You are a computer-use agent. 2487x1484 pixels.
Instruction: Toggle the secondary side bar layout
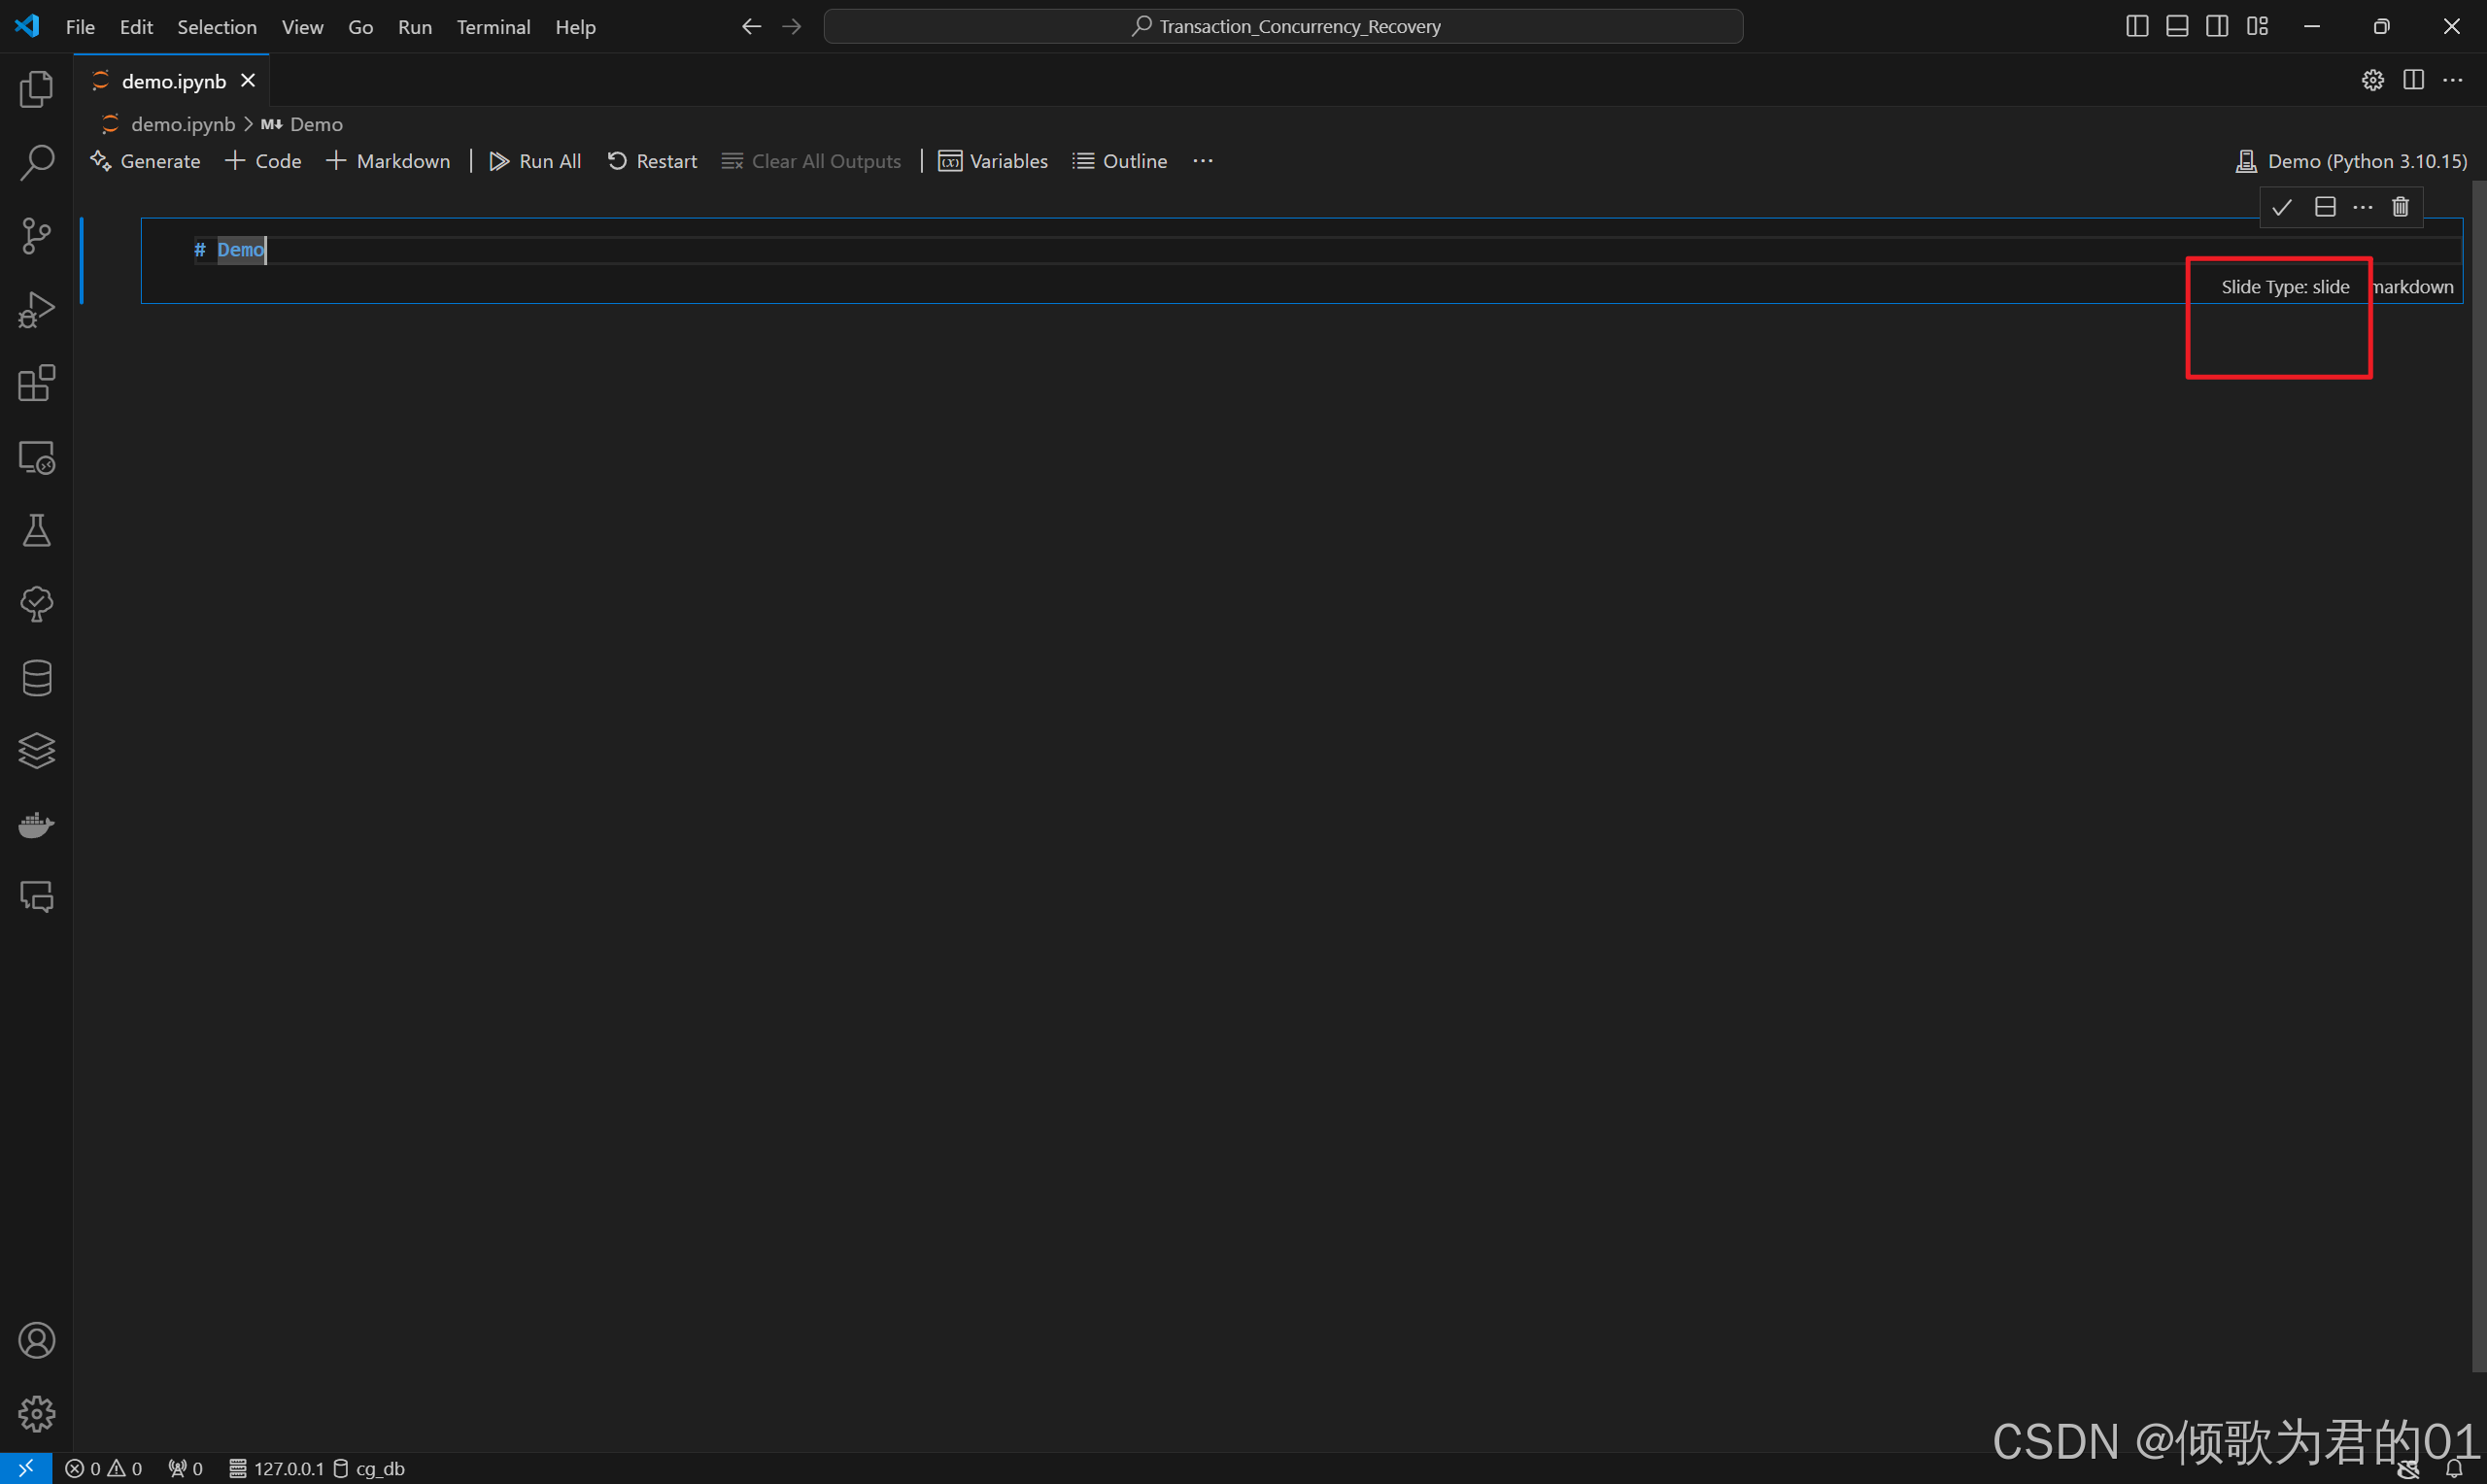pos(2217,27)
